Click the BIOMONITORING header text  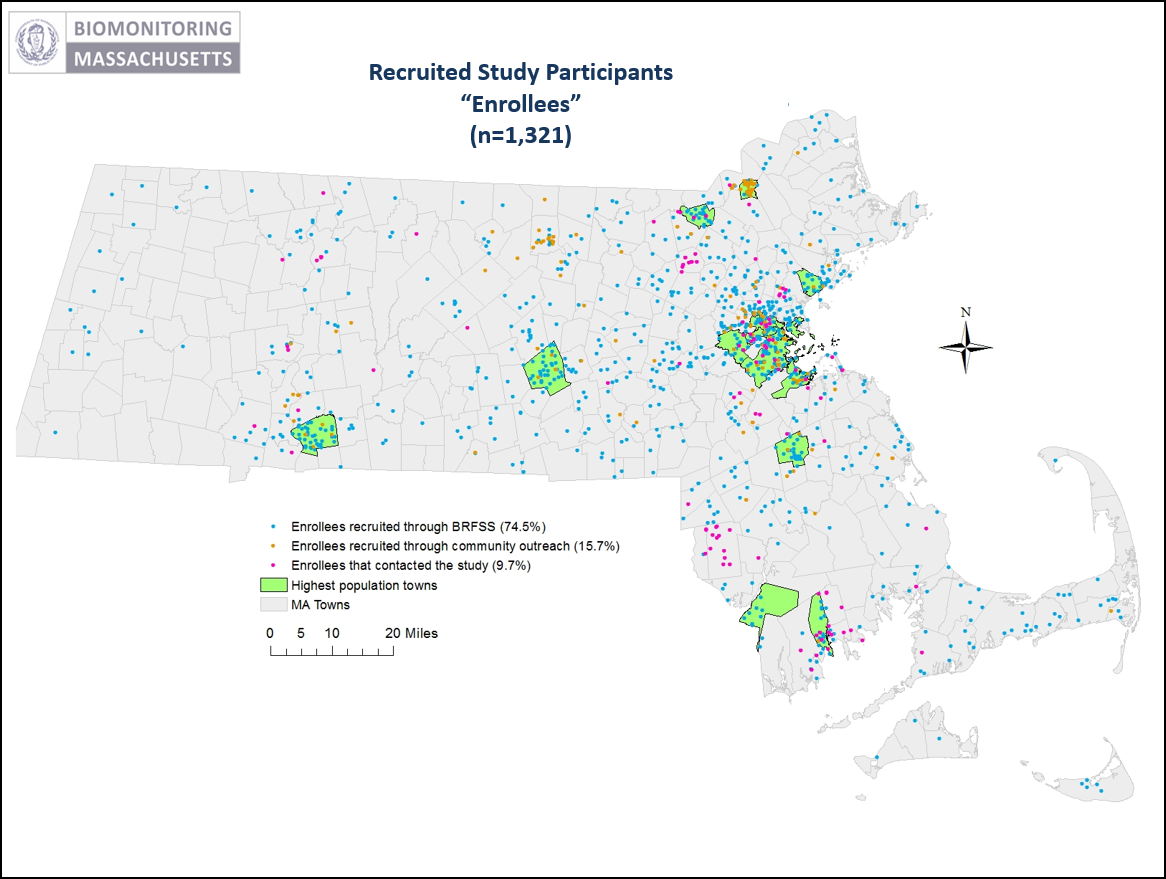click(152, 28)
